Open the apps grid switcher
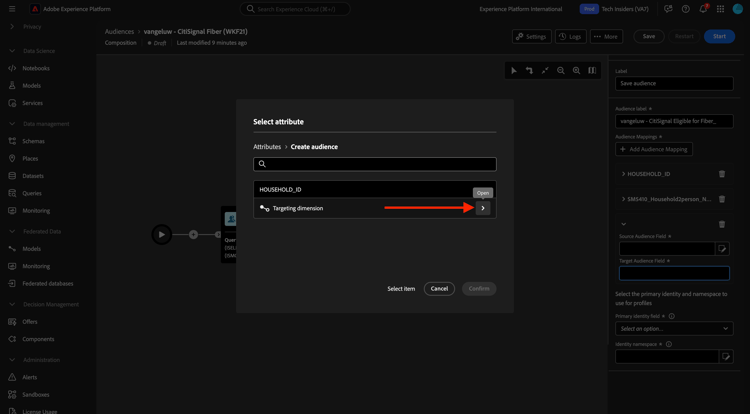 (x=720, y=9)
